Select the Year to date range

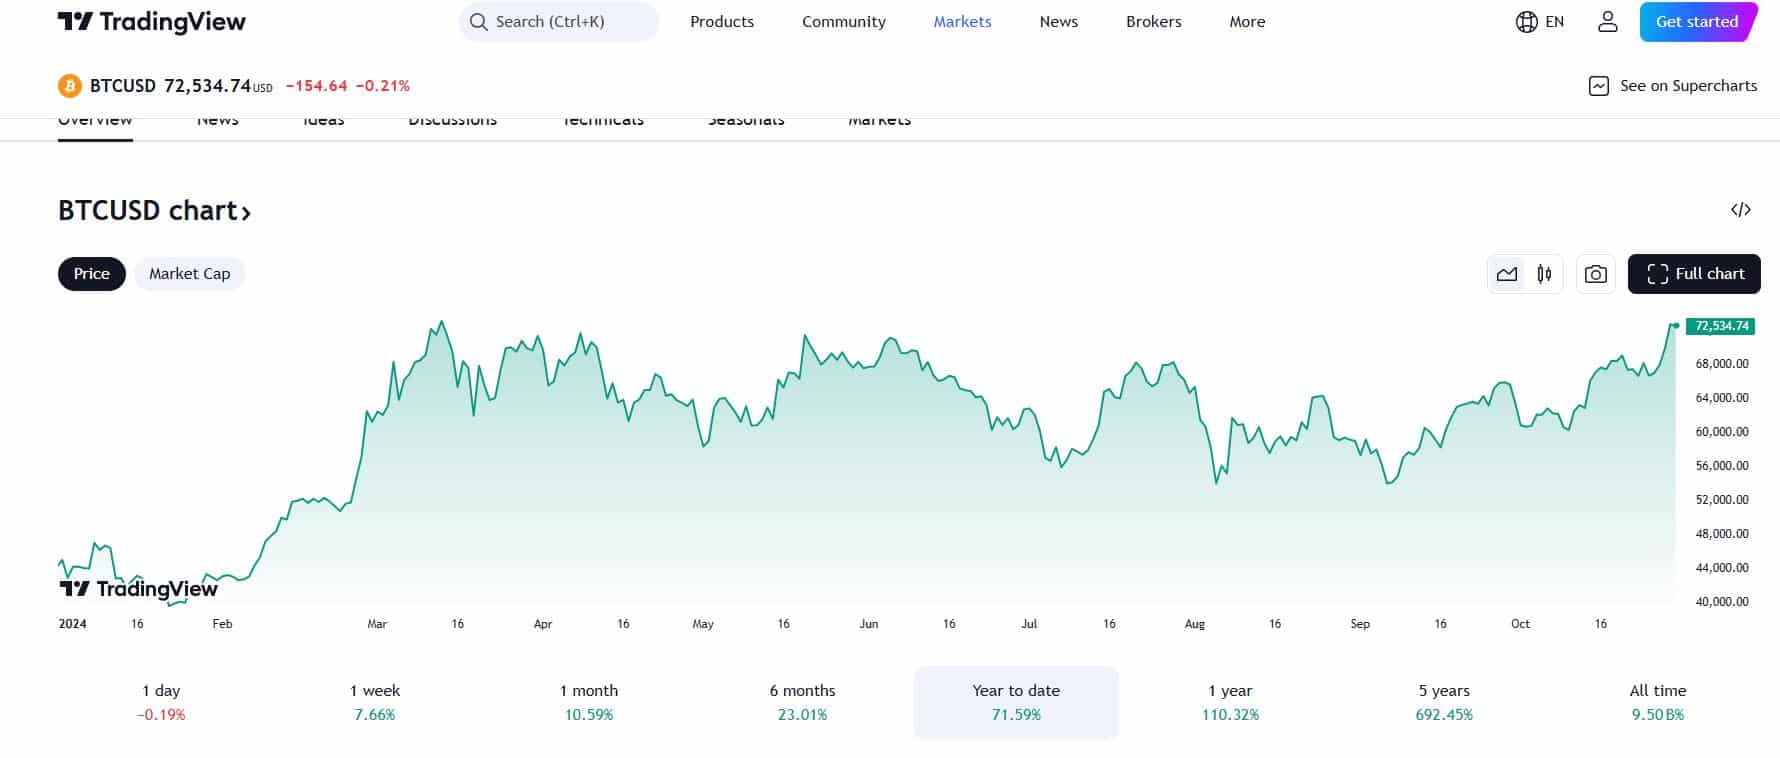tap(1016, 703)
